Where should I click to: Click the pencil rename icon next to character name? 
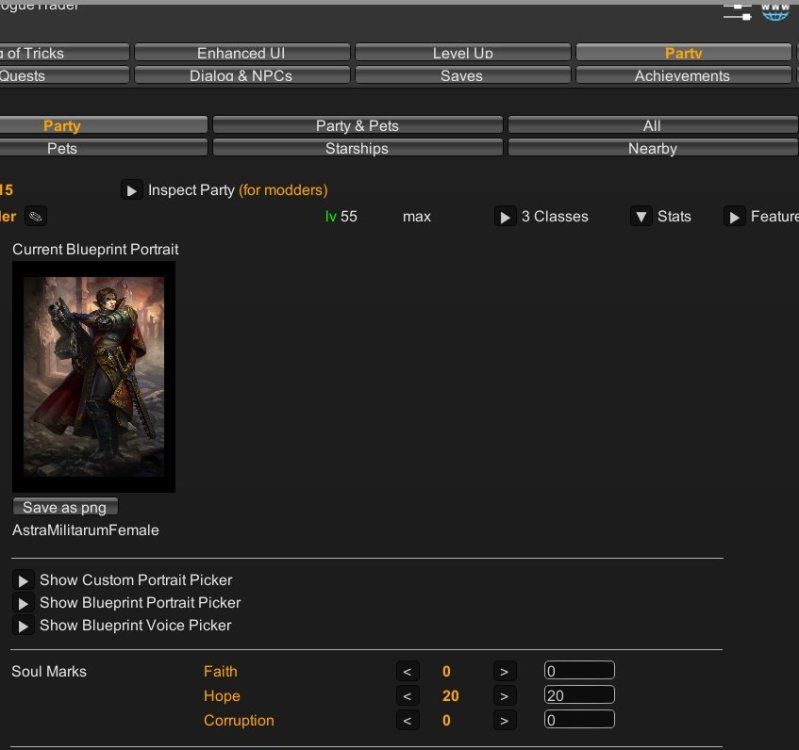pos(35,217)
